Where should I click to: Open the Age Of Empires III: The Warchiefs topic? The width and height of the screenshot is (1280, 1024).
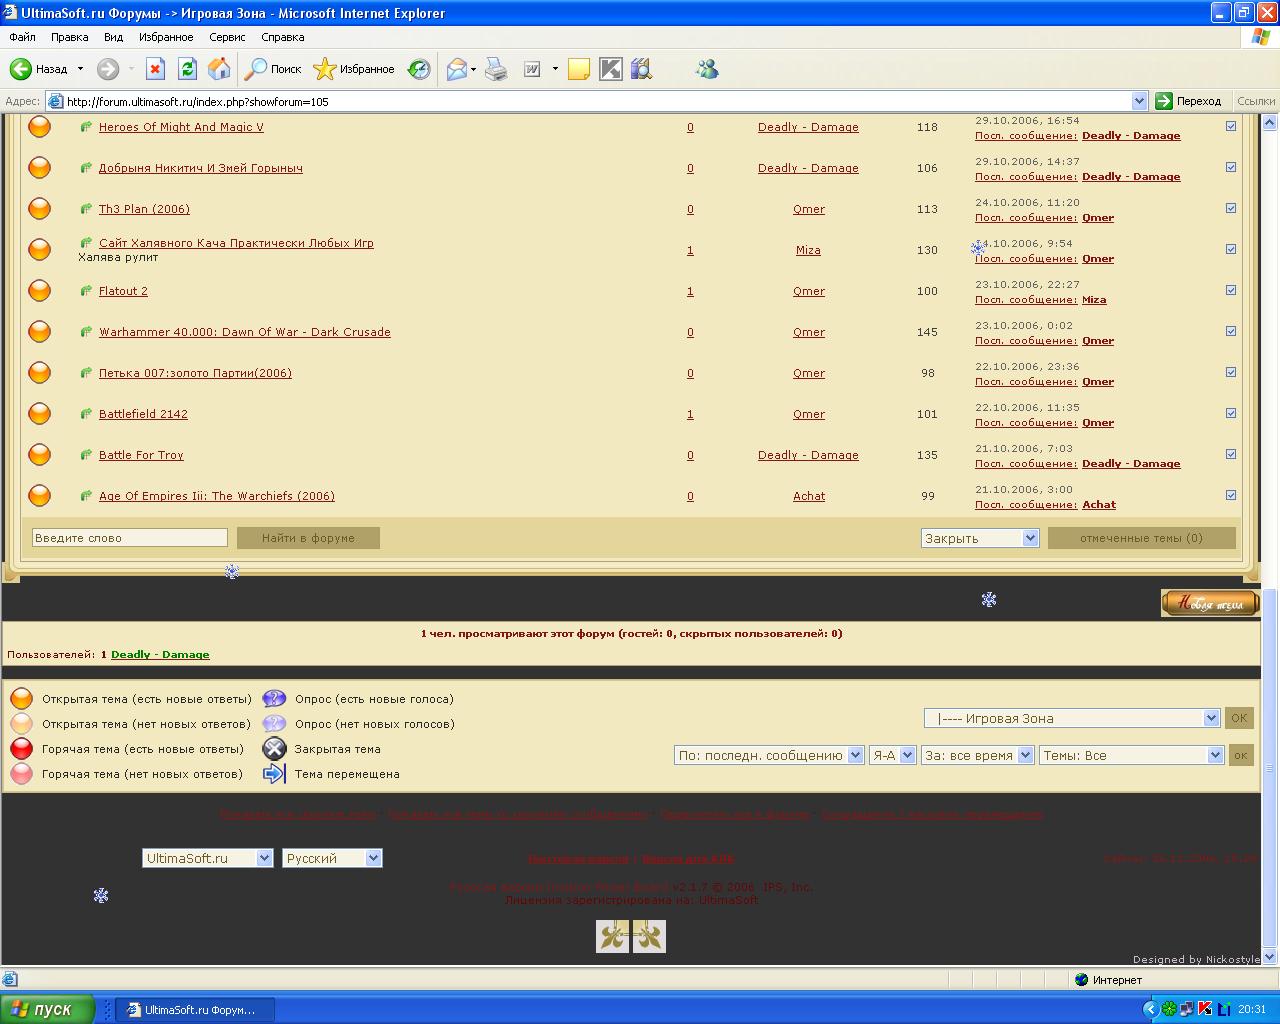coord(216,496)
